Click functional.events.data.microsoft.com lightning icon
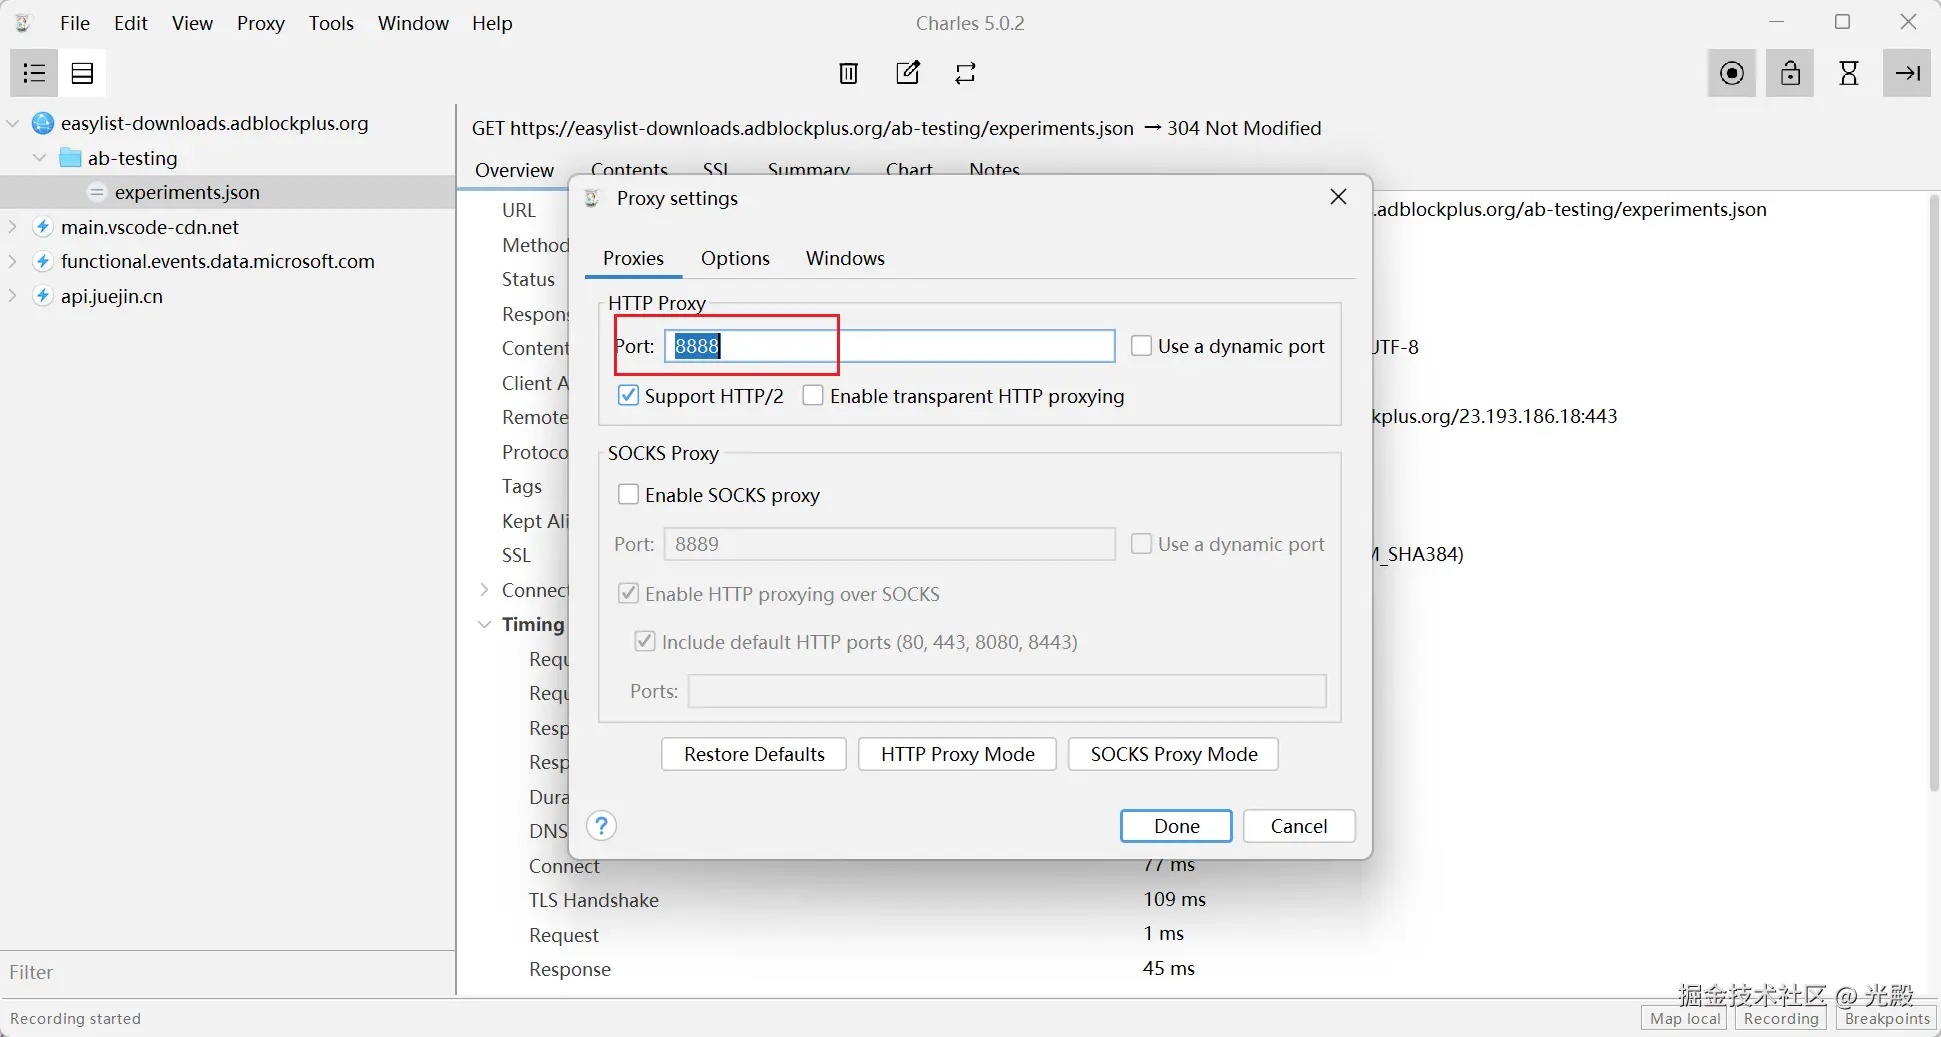The image size is (1941, 1037). coord(43,261)
